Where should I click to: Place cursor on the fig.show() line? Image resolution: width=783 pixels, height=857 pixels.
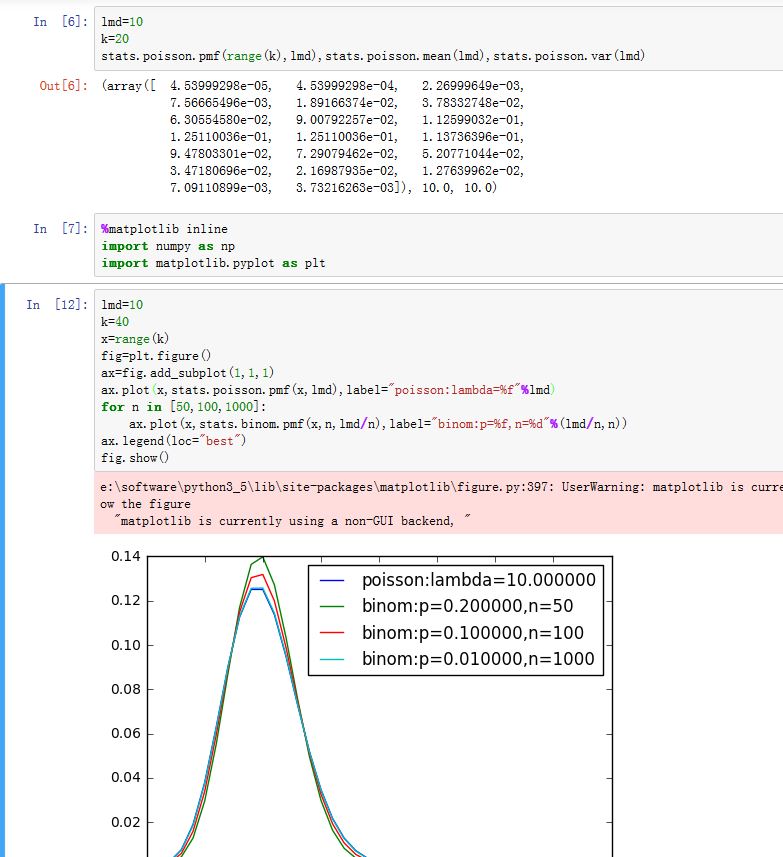click(136, 458)
